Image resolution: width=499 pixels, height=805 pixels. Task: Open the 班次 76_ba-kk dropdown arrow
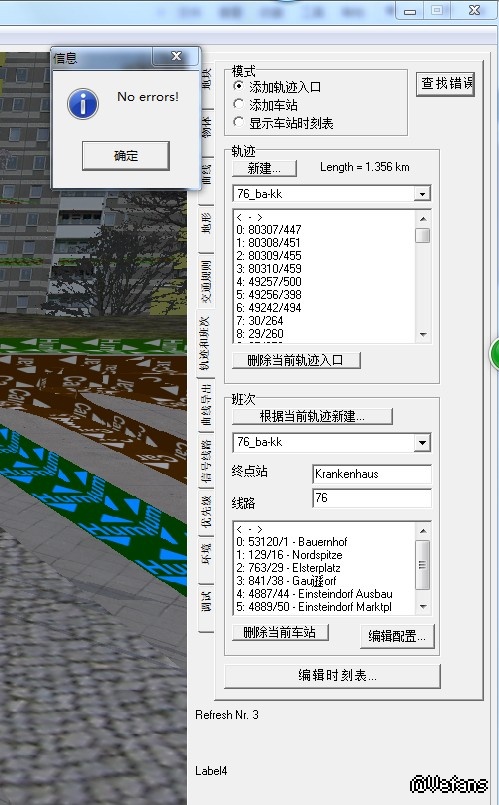click(422, 443)
